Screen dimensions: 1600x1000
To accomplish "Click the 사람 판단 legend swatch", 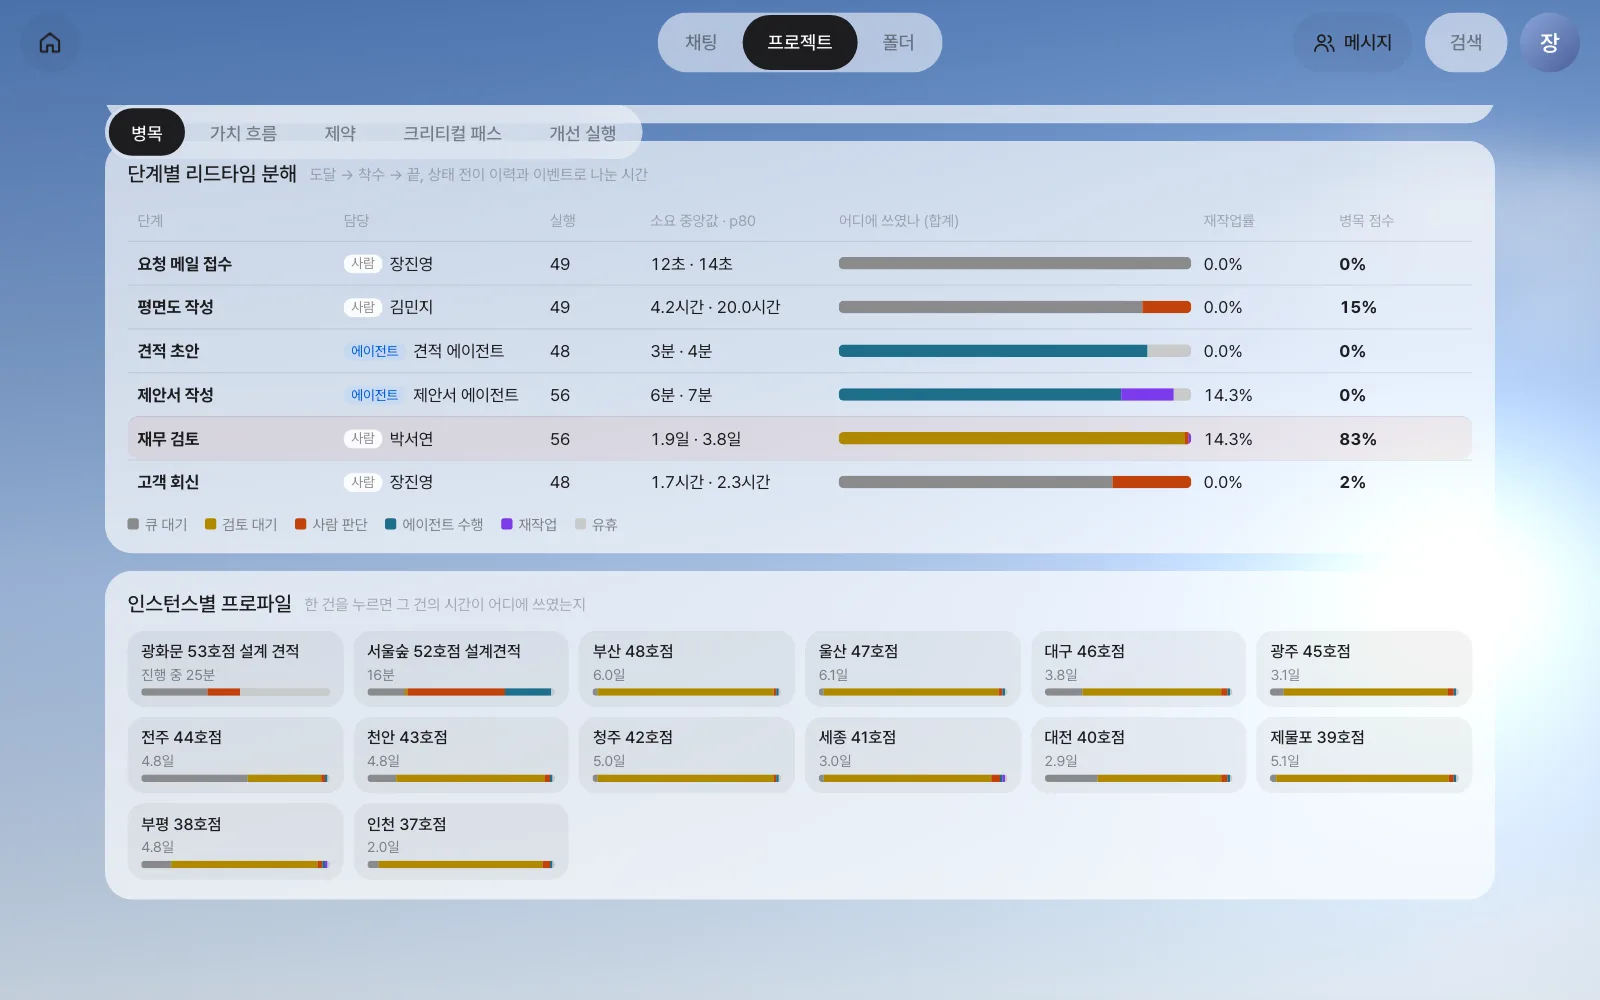I will click(300, 524).
